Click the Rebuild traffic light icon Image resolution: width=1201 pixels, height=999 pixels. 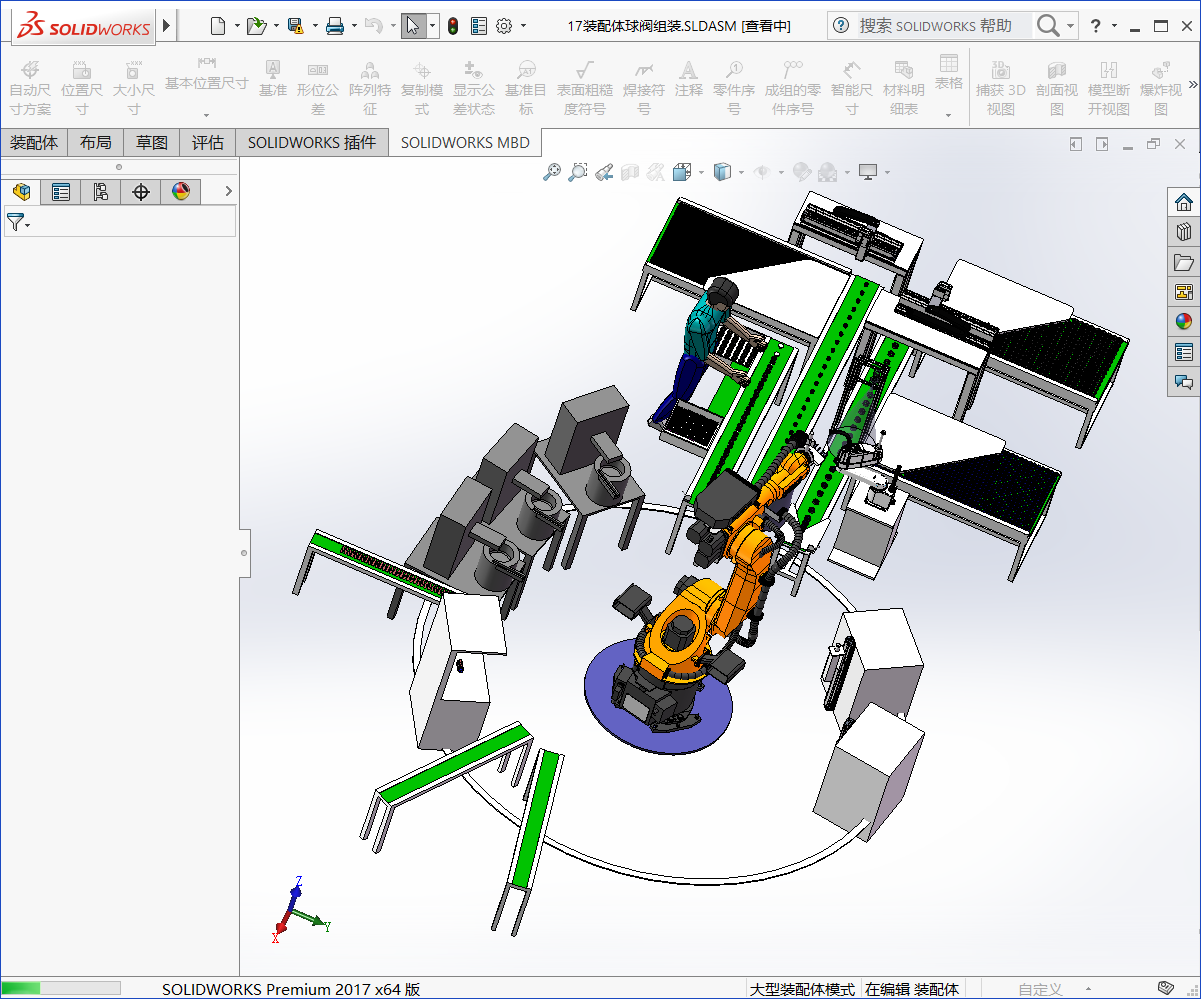453,26
